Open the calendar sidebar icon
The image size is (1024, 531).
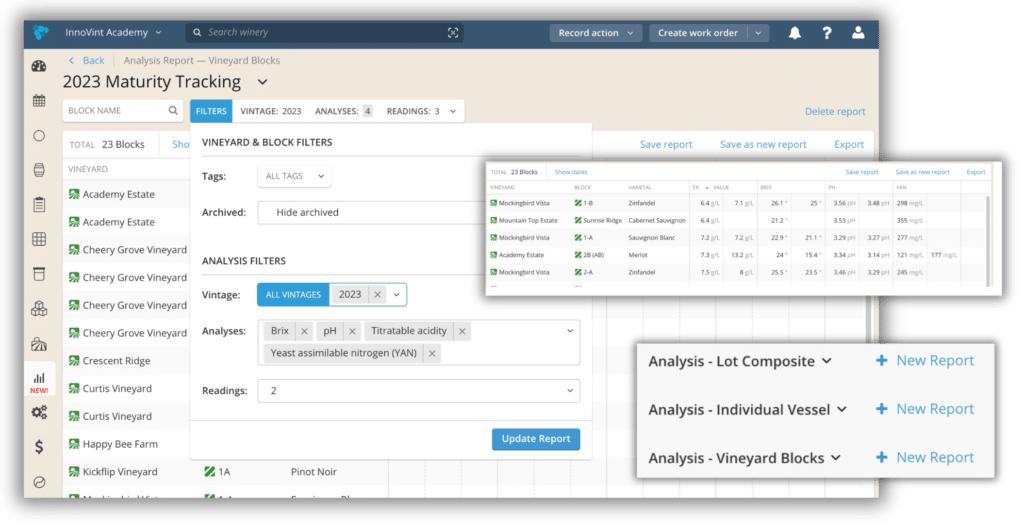39,101
